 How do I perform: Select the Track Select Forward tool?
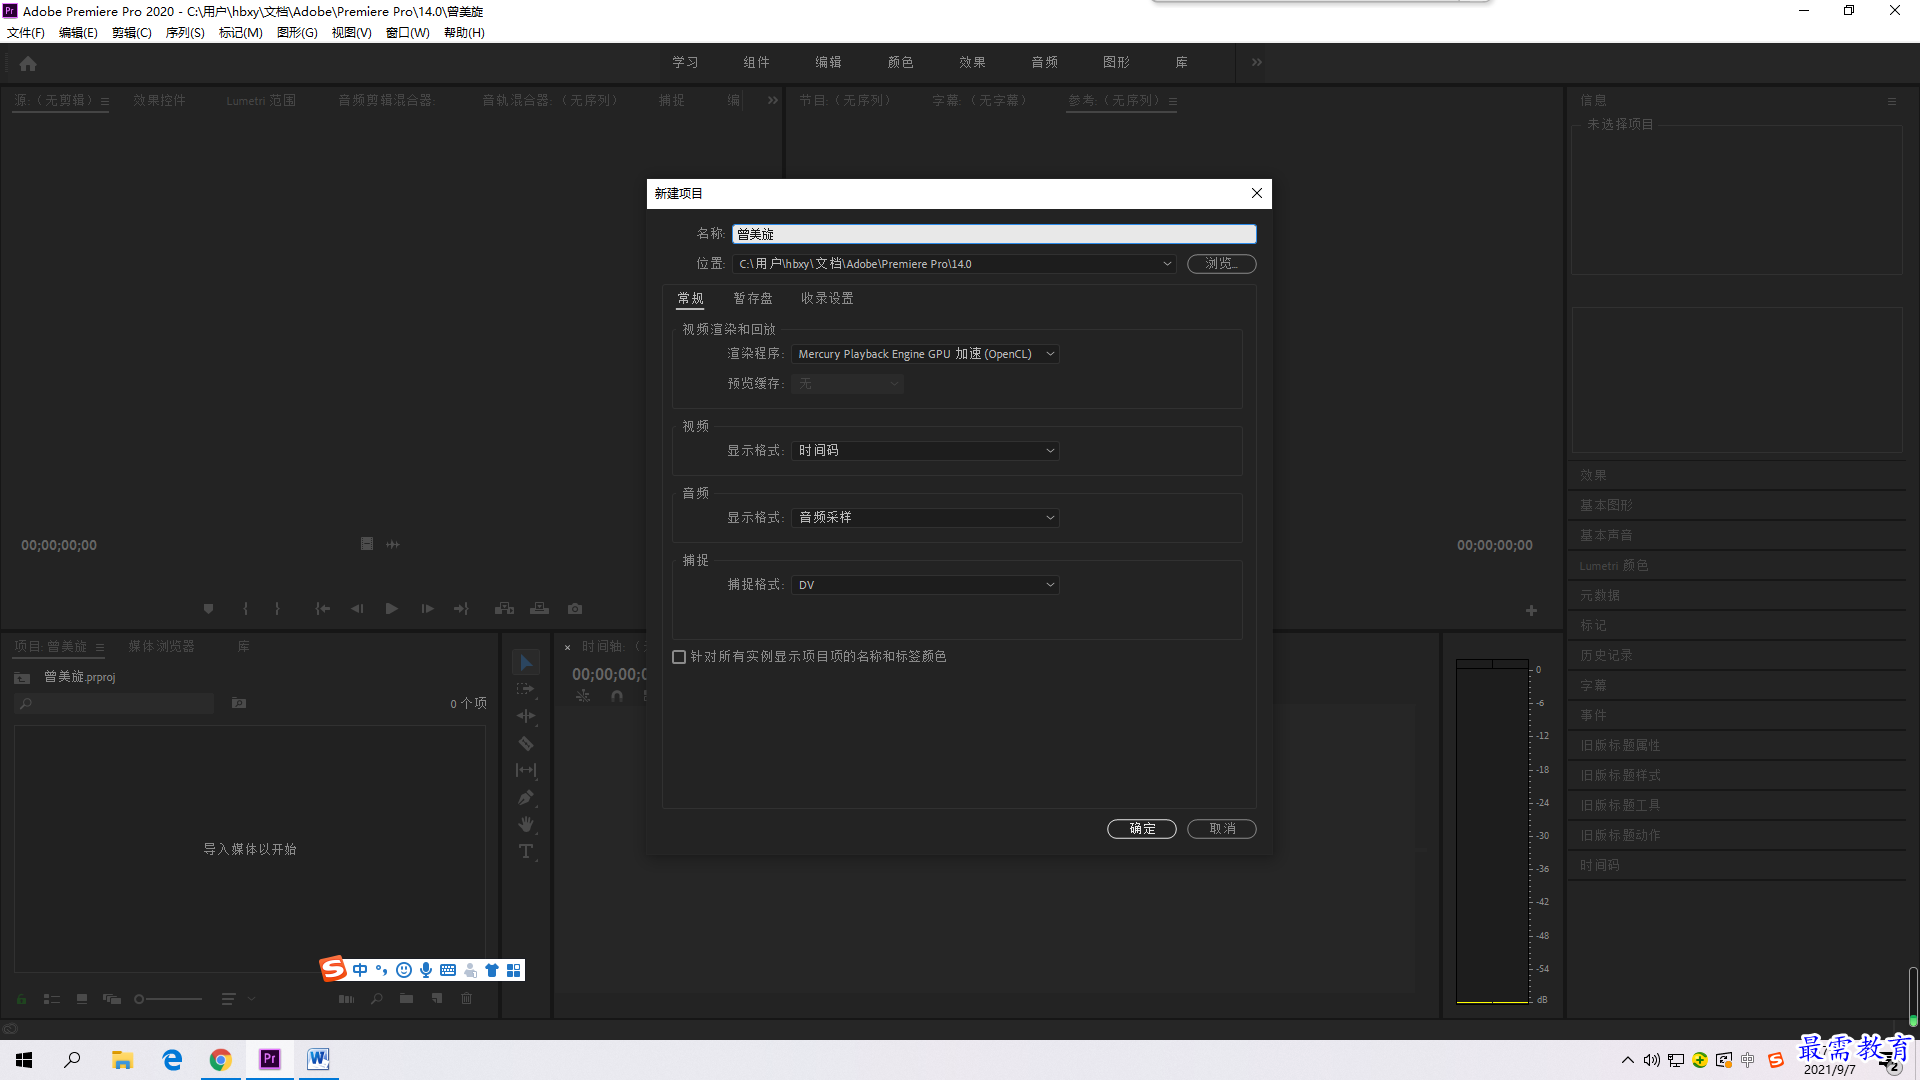(526, 689)
